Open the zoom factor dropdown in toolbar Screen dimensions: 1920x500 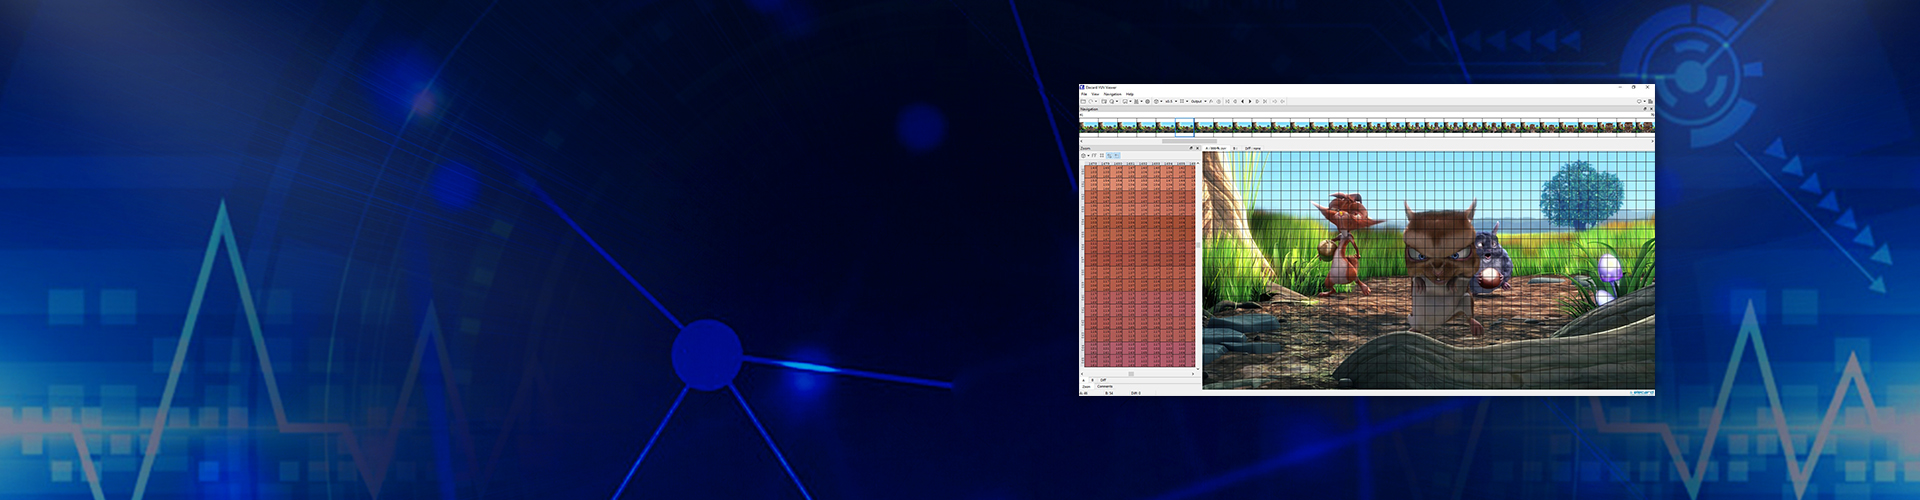pyautogui.click(x=1172, y=101)
